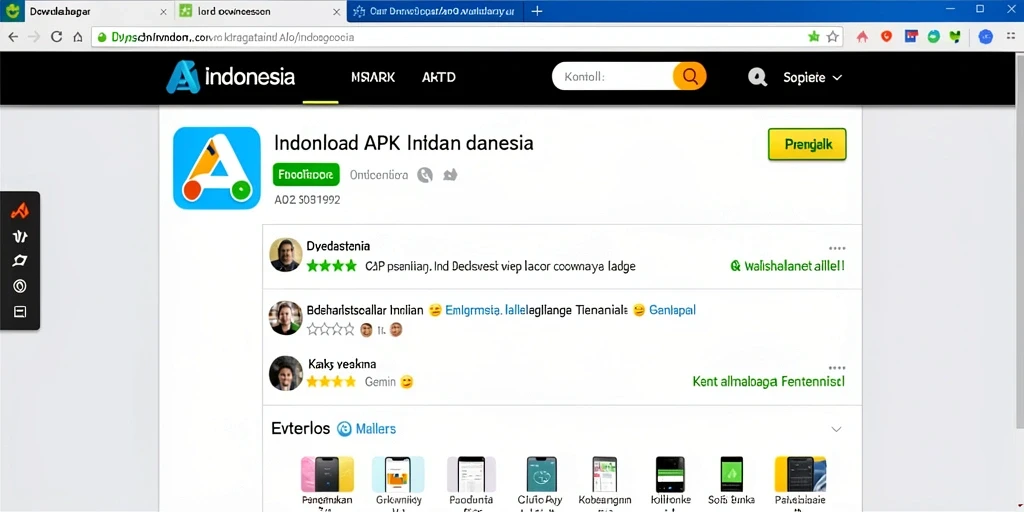The width and height of the screenshot is (1024, 512).
Task: Switch to the Dewalahagar browser tab
Action: [88, 11]
